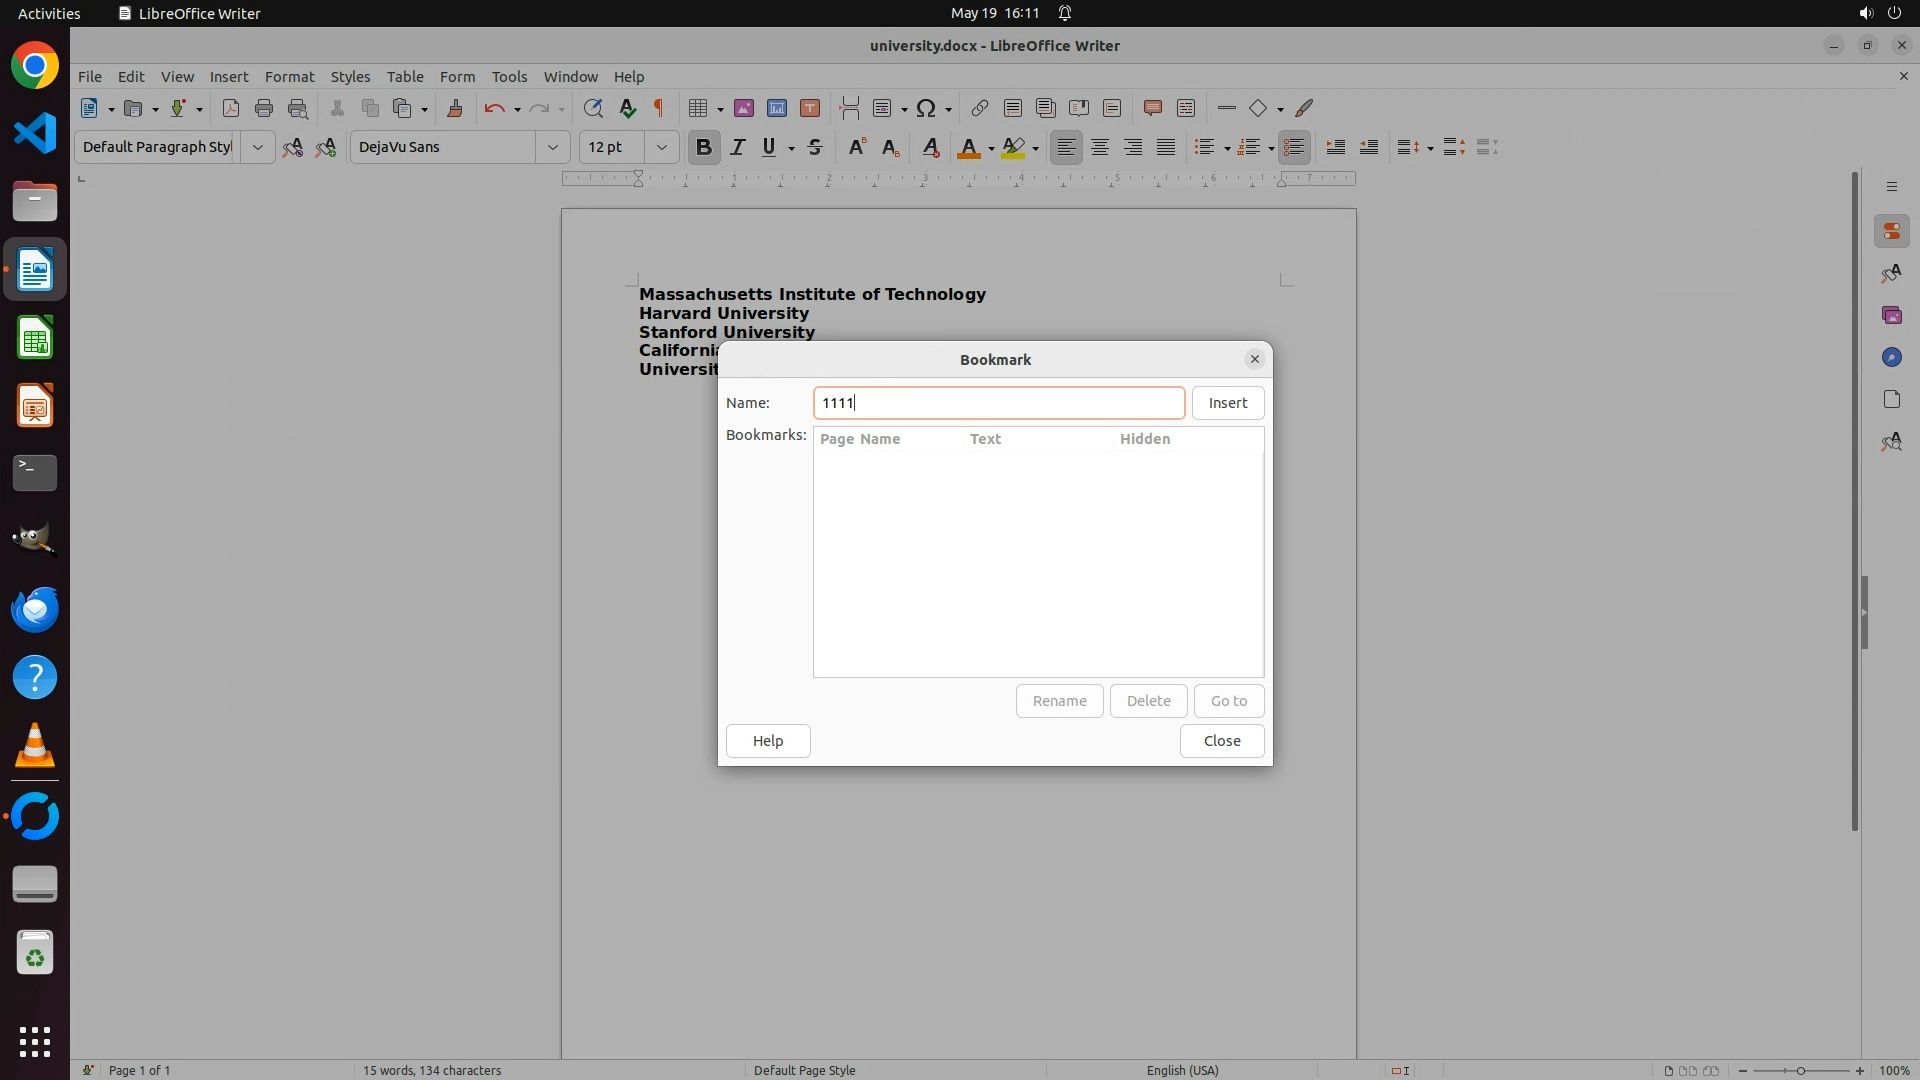Click Insert button in Bookmark dialog
Screen dimensions: 1920x1080
coord(1227,403)
